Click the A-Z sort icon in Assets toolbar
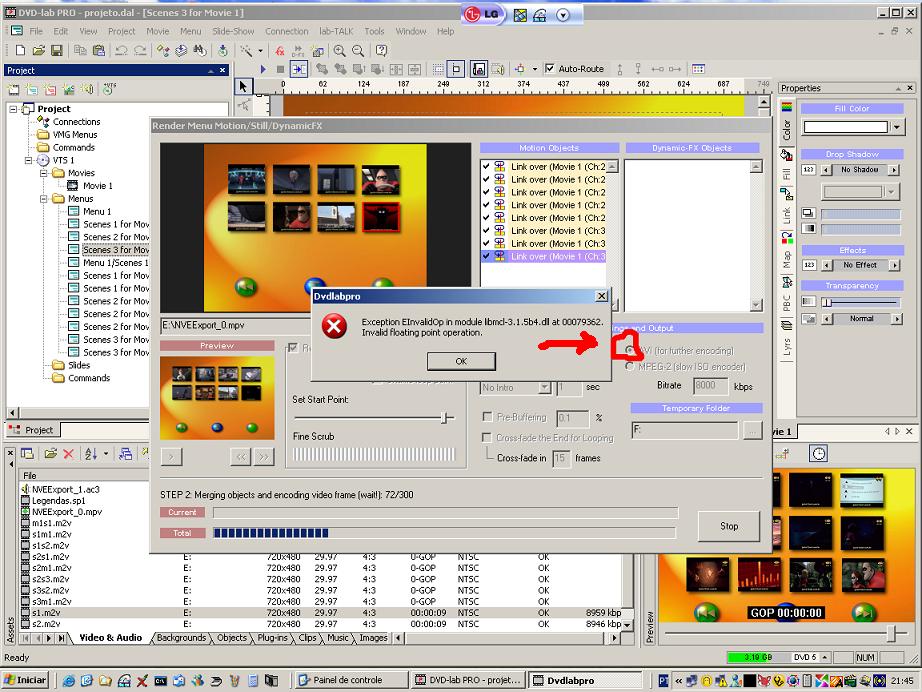This screenshot has height=692, width=922. pyautogui.click(x=91, y=454)
